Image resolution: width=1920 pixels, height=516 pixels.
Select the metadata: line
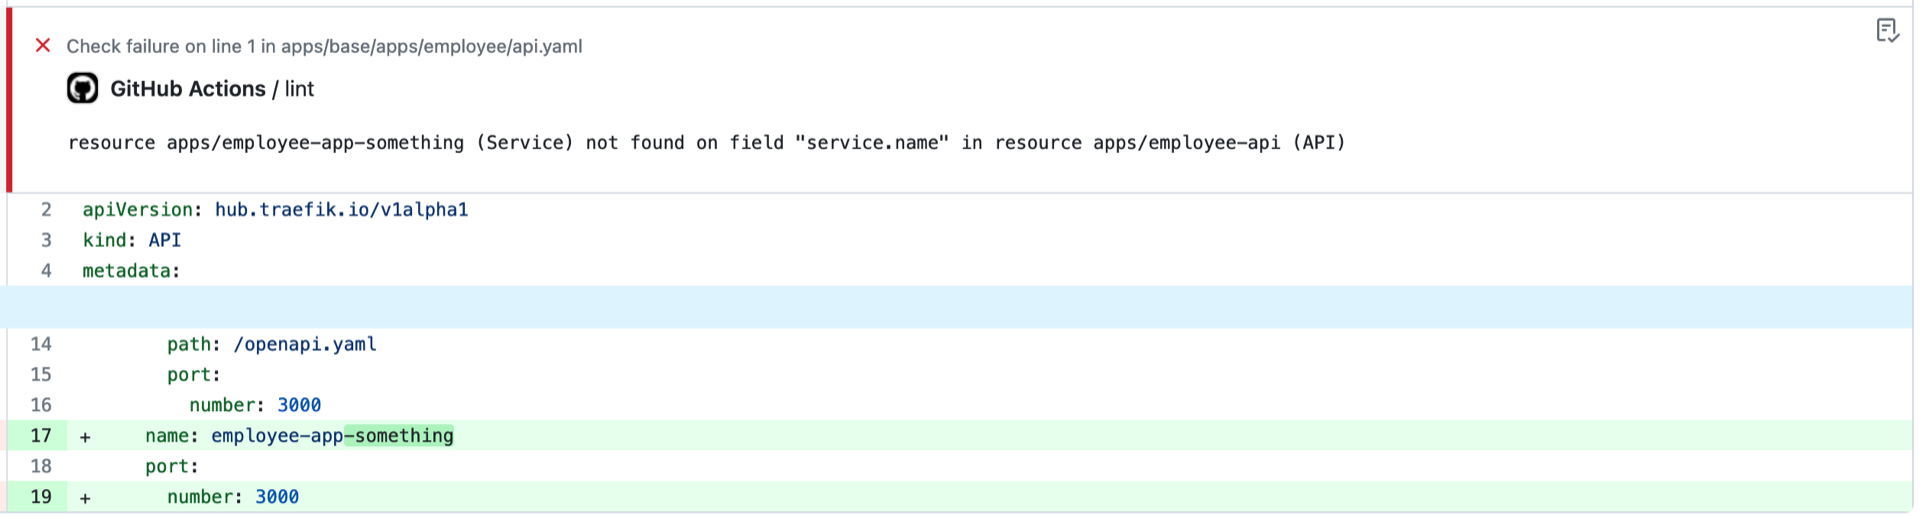coord(131,270)
